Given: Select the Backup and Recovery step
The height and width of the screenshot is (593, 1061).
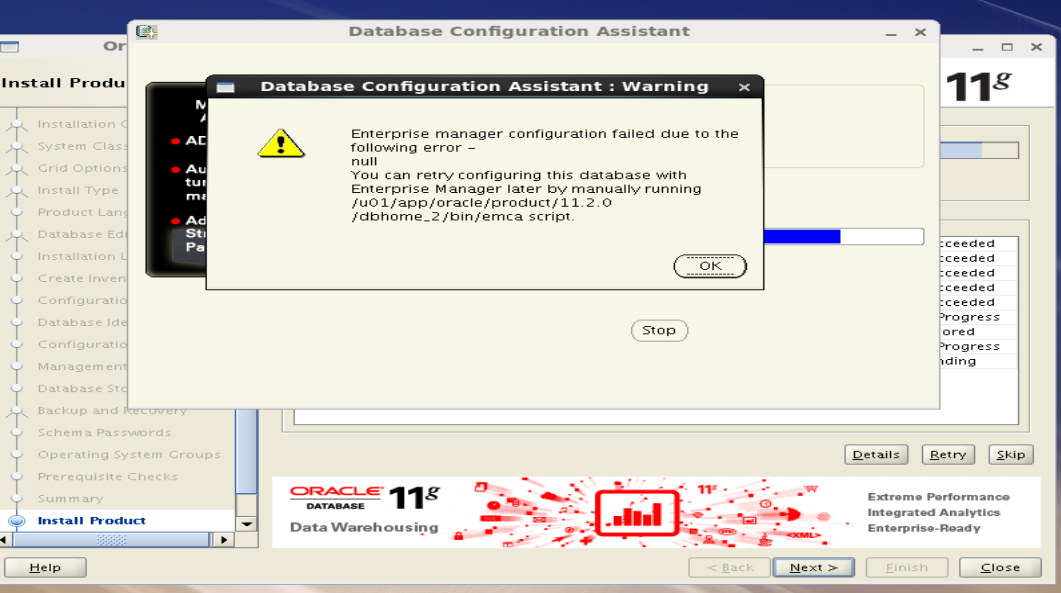Looking at the screenshot, I should tap(112, 410).
